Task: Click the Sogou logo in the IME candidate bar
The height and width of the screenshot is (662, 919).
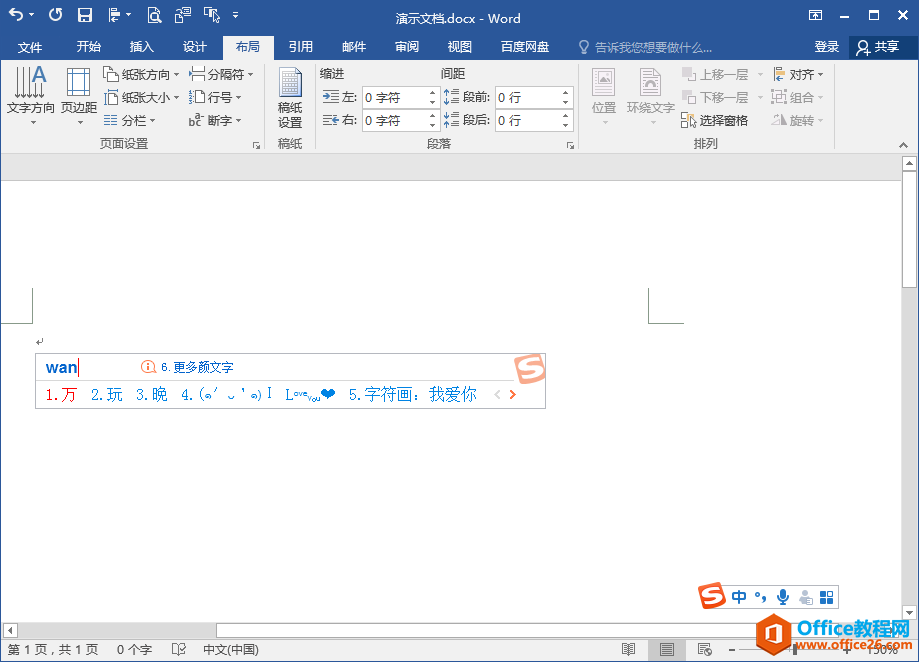Action: 529,368
